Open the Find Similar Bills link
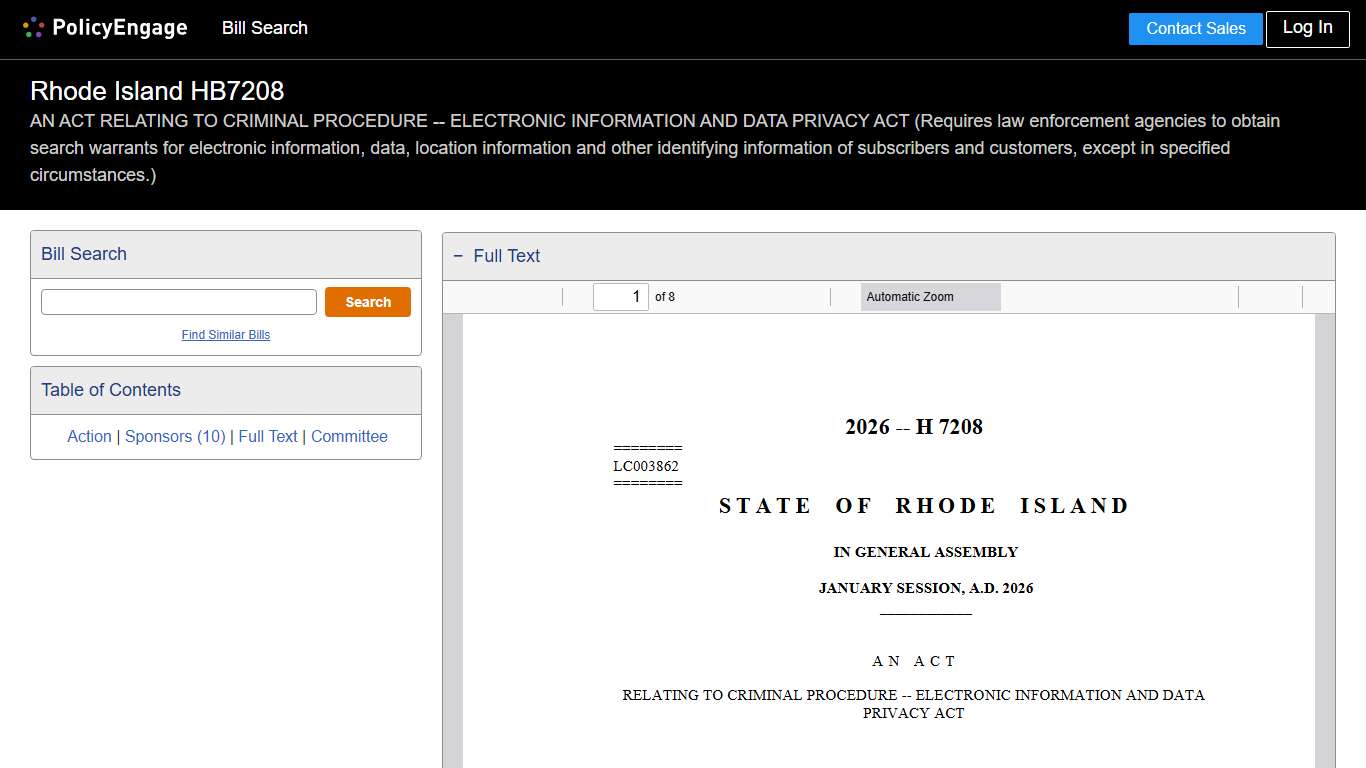Viewport: 1366px width, 768px height. point(225,335)
